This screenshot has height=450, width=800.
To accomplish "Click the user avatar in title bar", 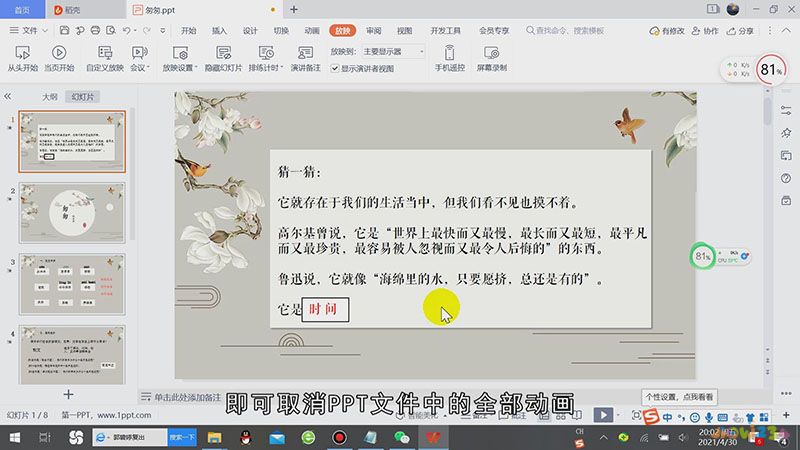I will point(733,9).
